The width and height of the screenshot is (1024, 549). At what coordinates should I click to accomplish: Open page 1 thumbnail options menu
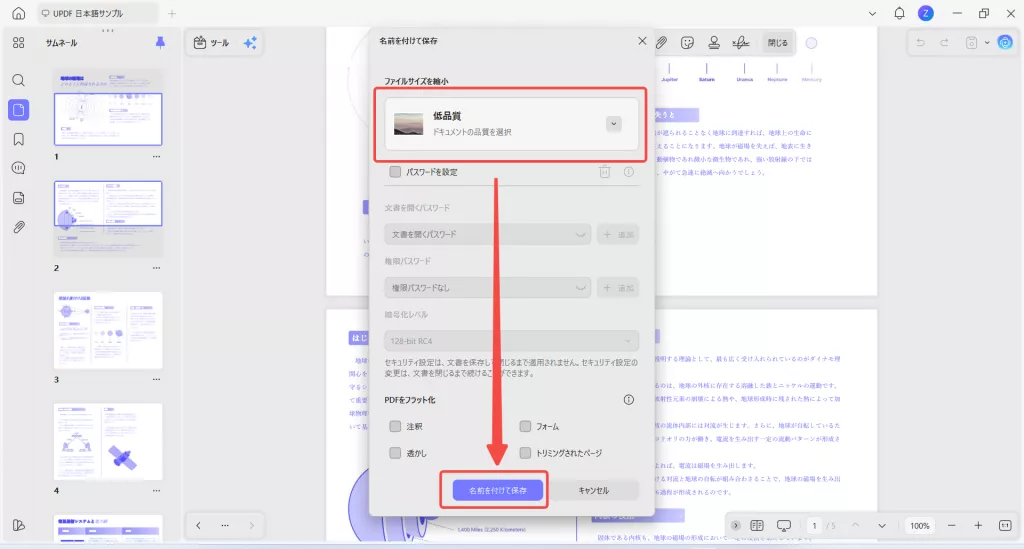156,157
